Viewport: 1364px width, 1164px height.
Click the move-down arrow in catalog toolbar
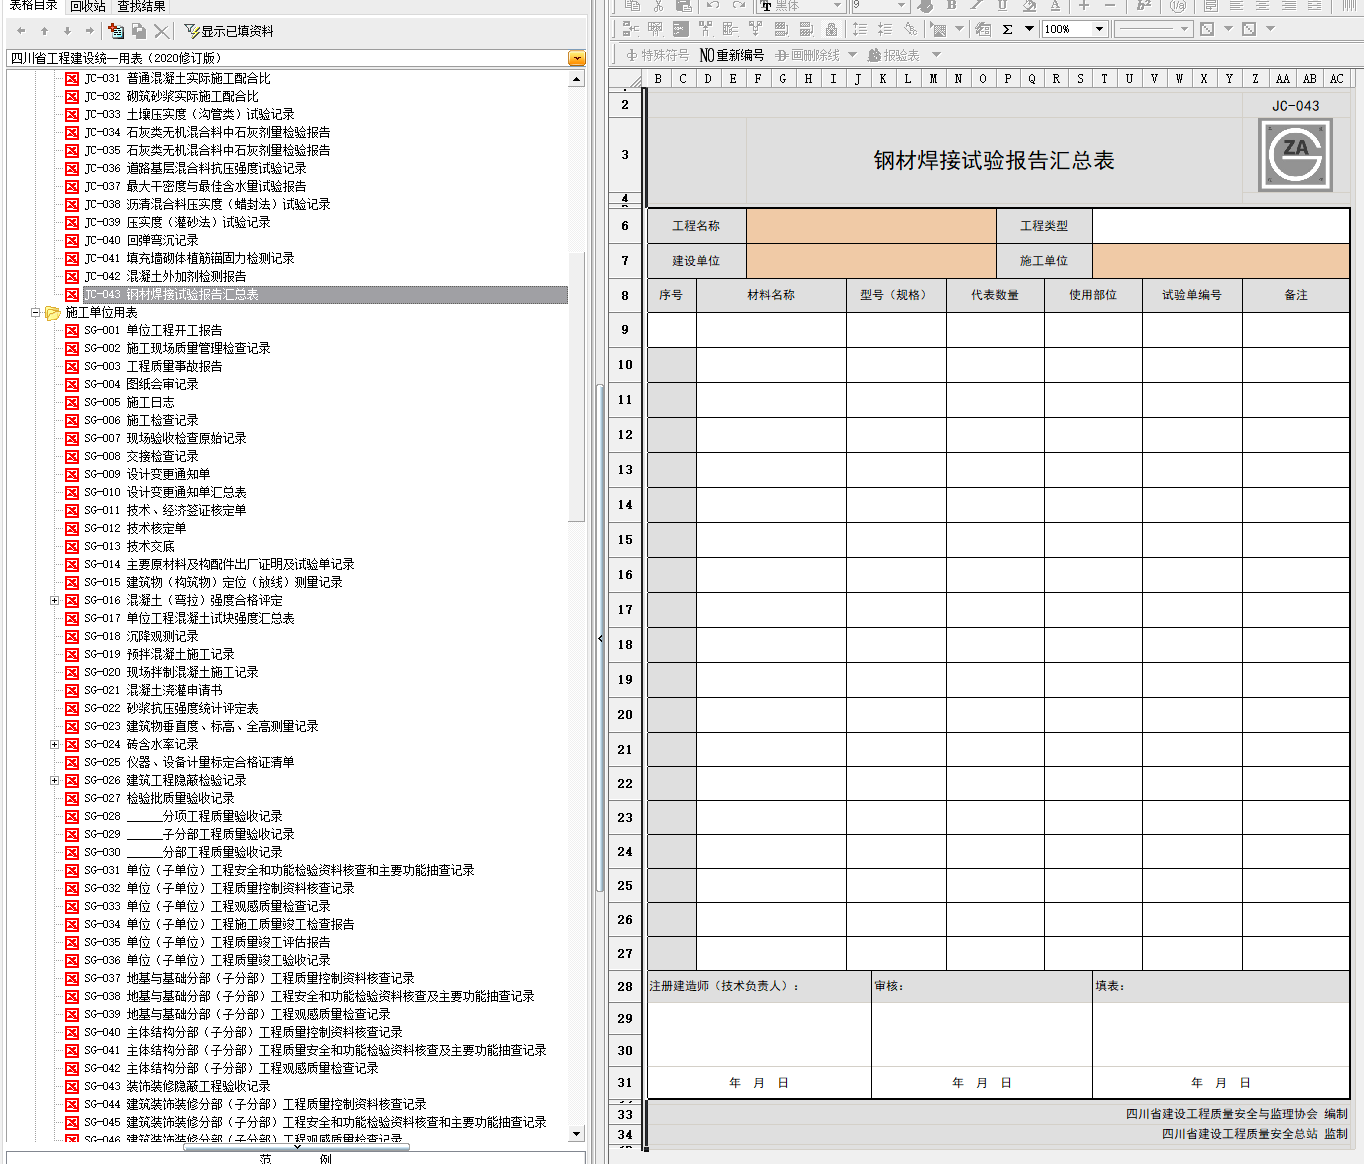67,31
